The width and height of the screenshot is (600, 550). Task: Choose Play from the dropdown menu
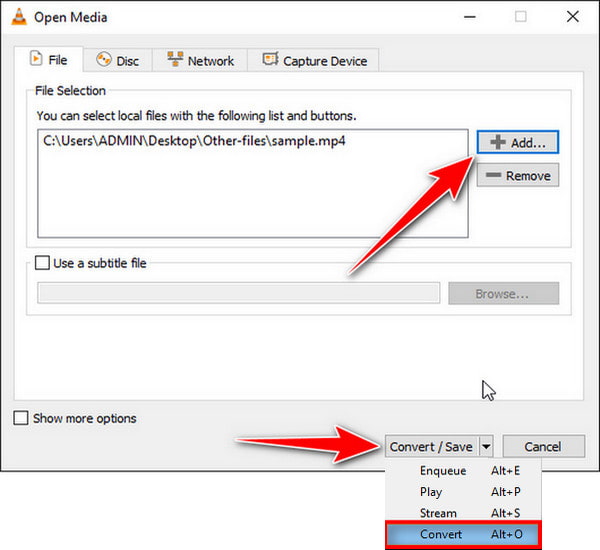tap(463, 492)
